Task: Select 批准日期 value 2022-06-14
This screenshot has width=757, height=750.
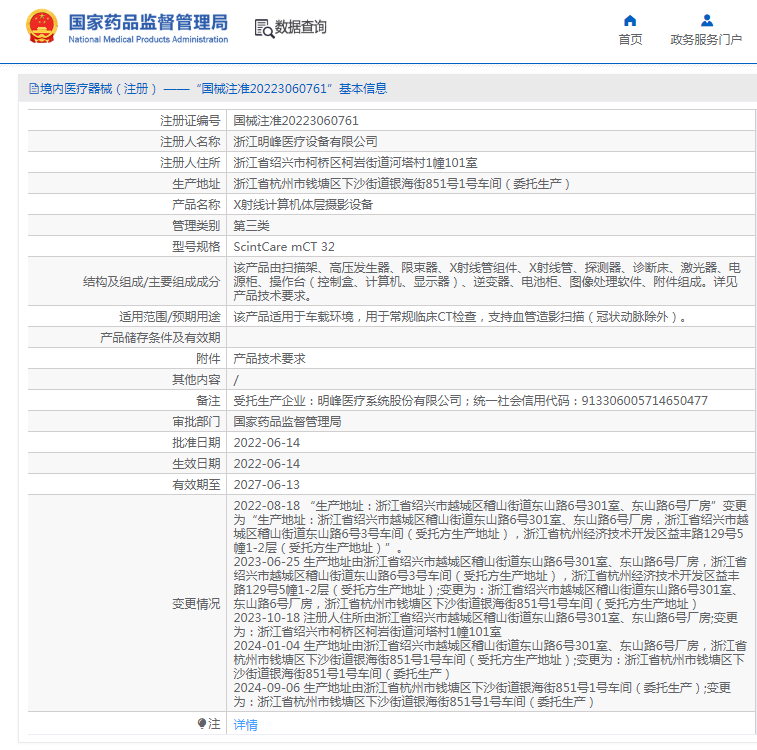Action: (x=266, y=443)
